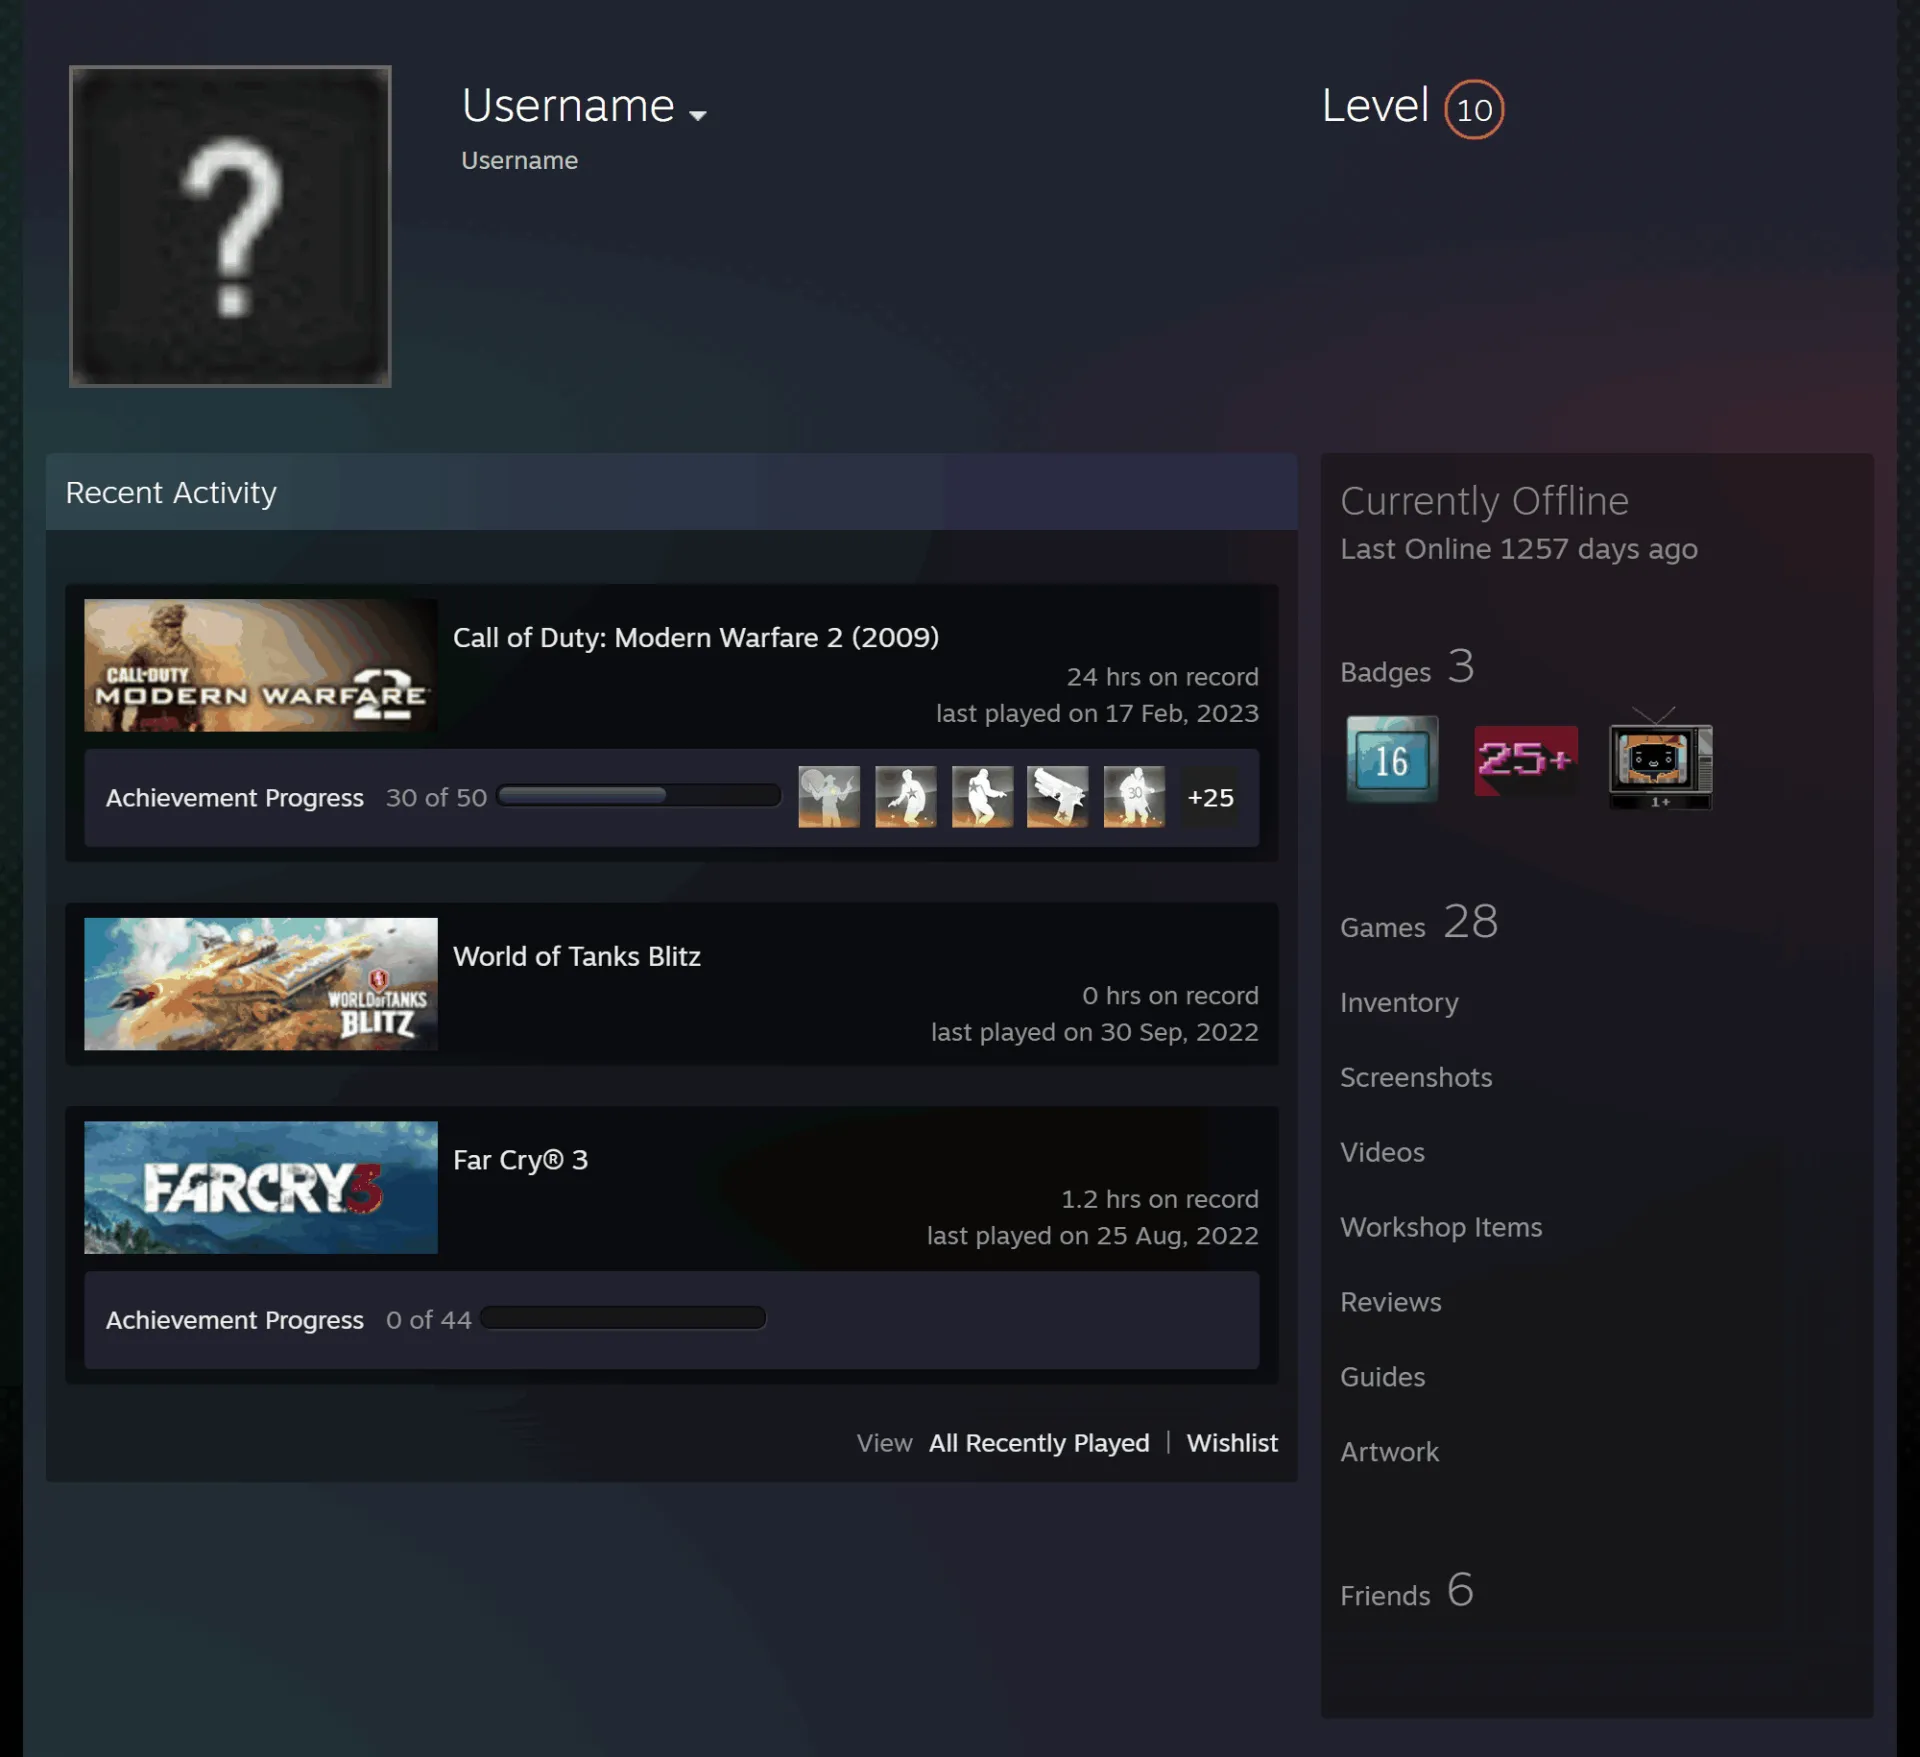Open the Screenshots link
Viewport: 1920px width, 1757px height.
pos(1416,1077)
